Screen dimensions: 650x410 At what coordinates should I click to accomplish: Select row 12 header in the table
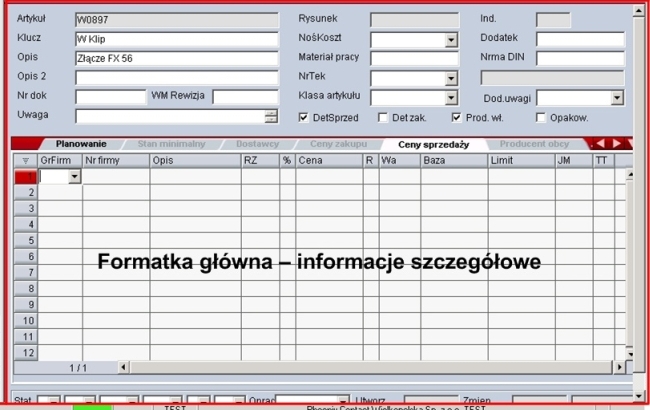click(26, 353)
